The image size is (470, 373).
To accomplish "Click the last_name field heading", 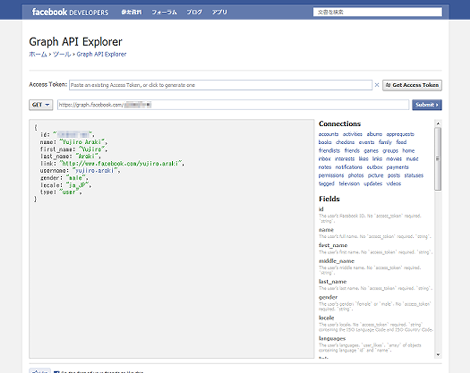I will [x=333, y=282].
